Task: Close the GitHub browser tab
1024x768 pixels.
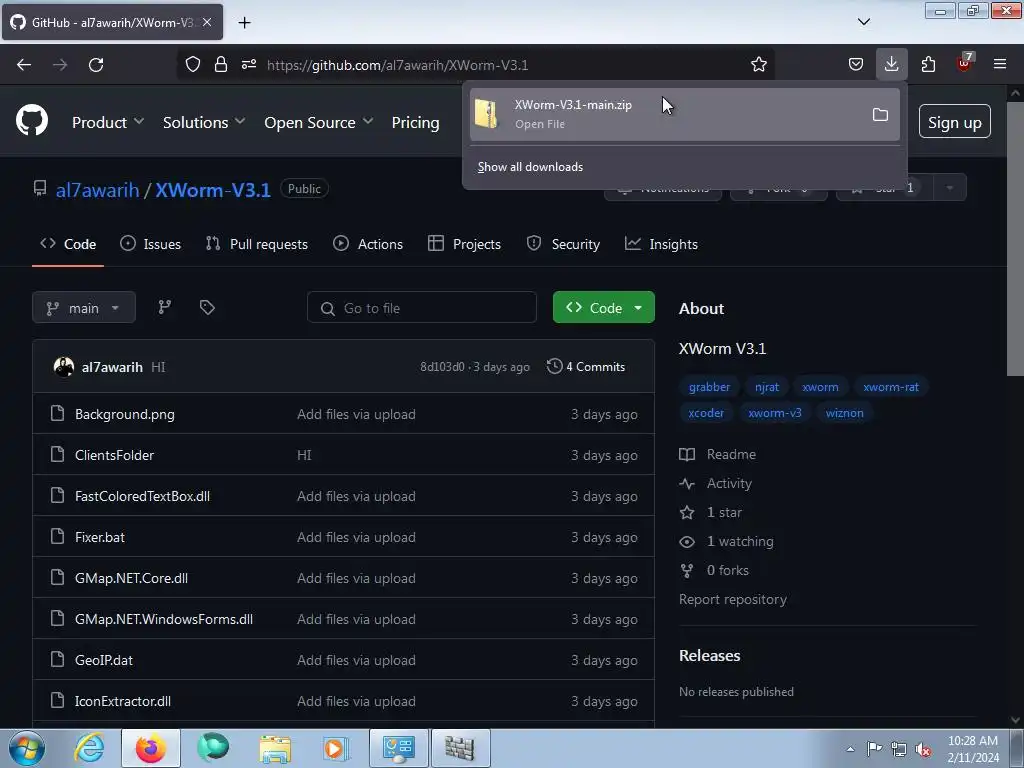Action: 207,22
